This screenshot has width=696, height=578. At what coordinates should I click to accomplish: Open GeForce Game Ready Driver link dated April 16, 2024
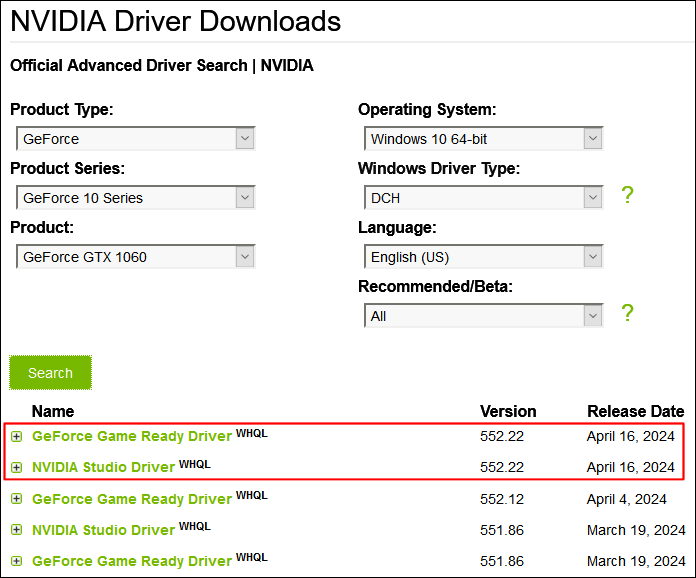[132, 436]
